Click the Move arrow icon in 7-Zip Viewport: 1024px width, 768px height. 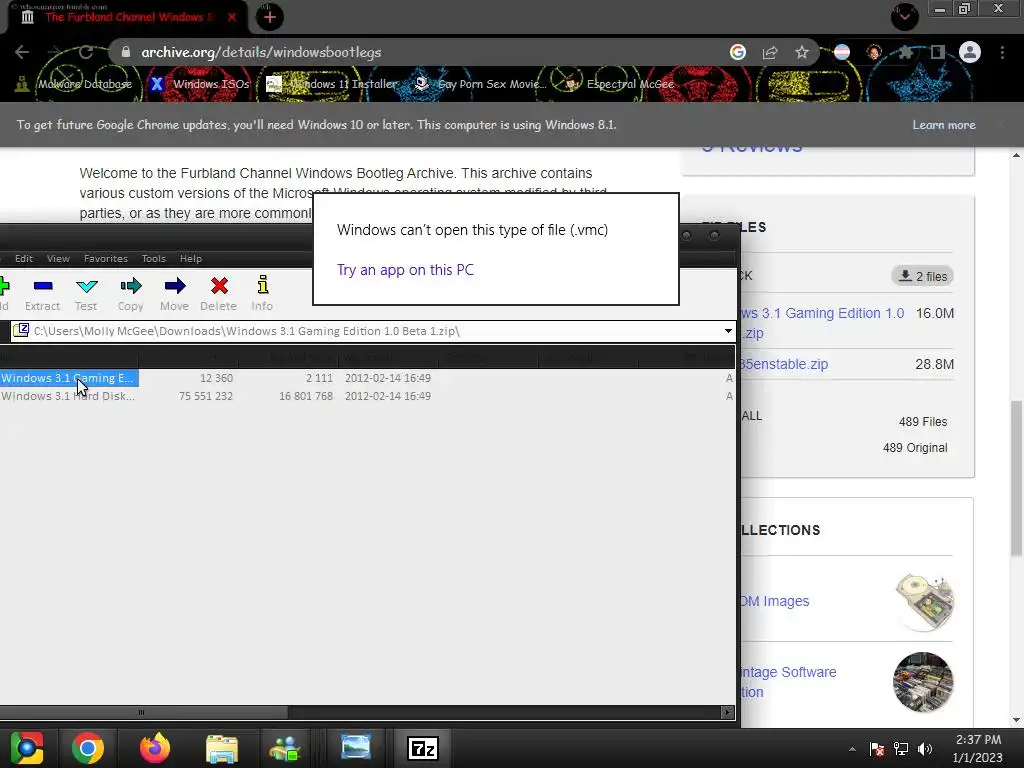tap(175, 286)
